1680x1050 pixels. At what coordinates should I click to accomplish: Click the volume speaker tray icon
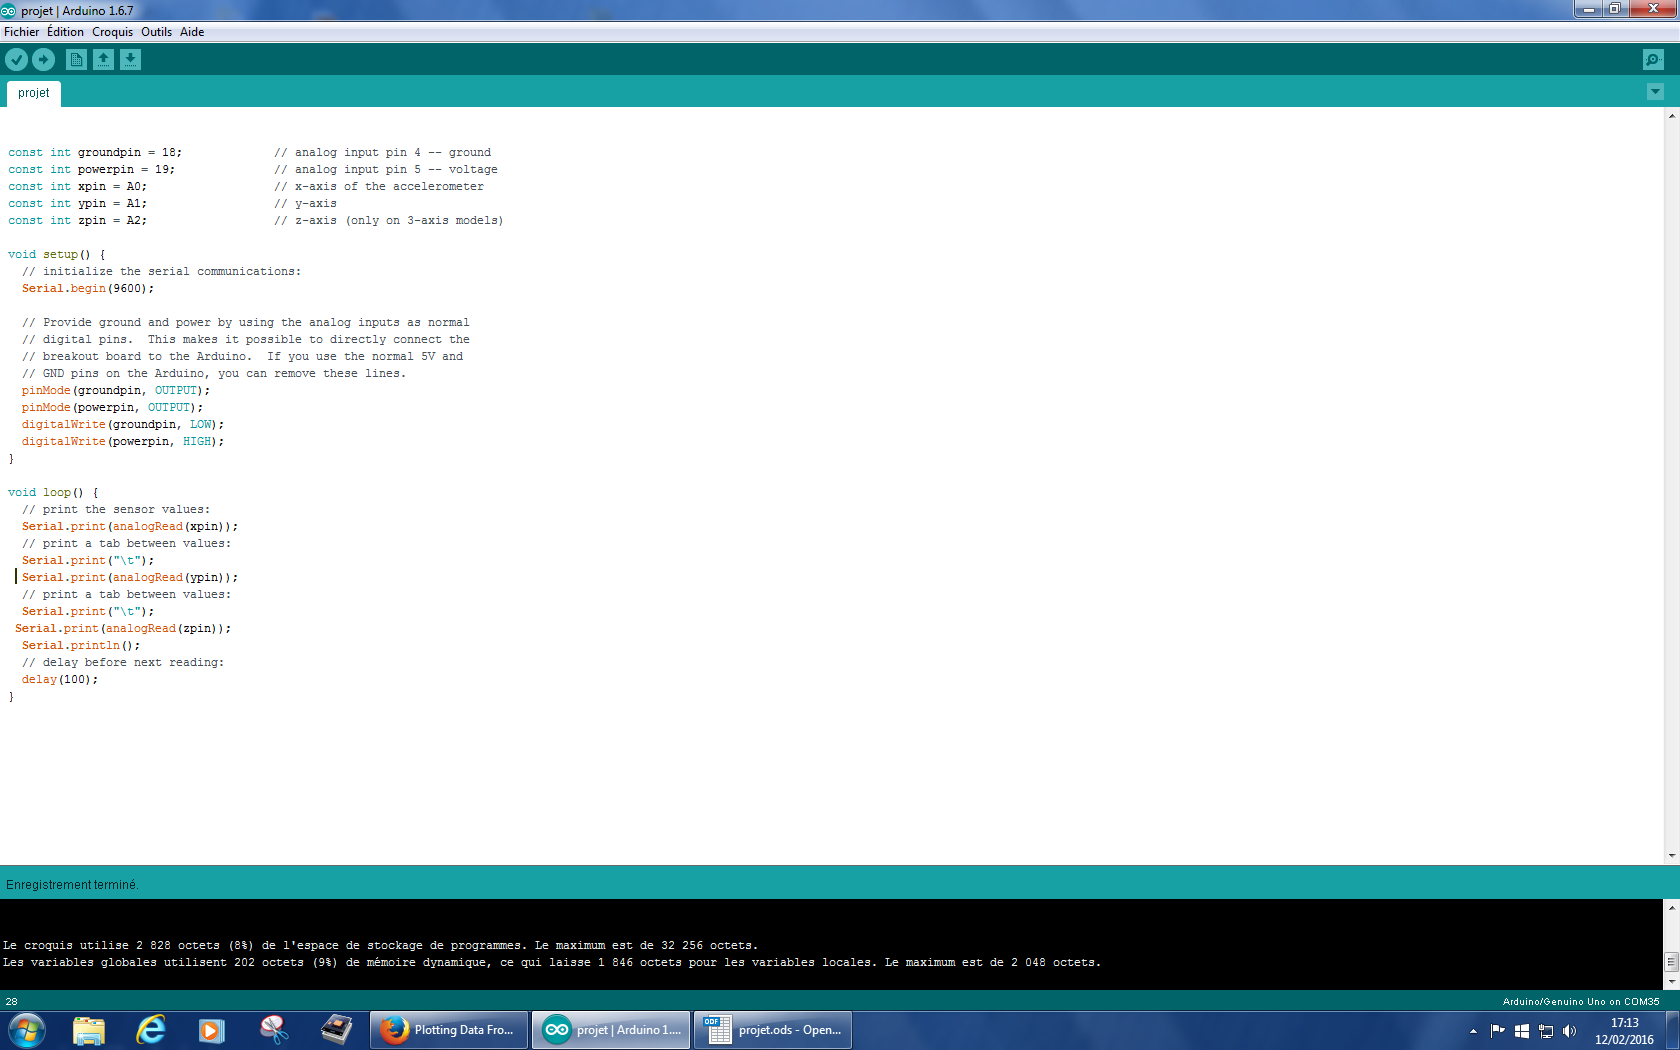tap(1569, 1031)
